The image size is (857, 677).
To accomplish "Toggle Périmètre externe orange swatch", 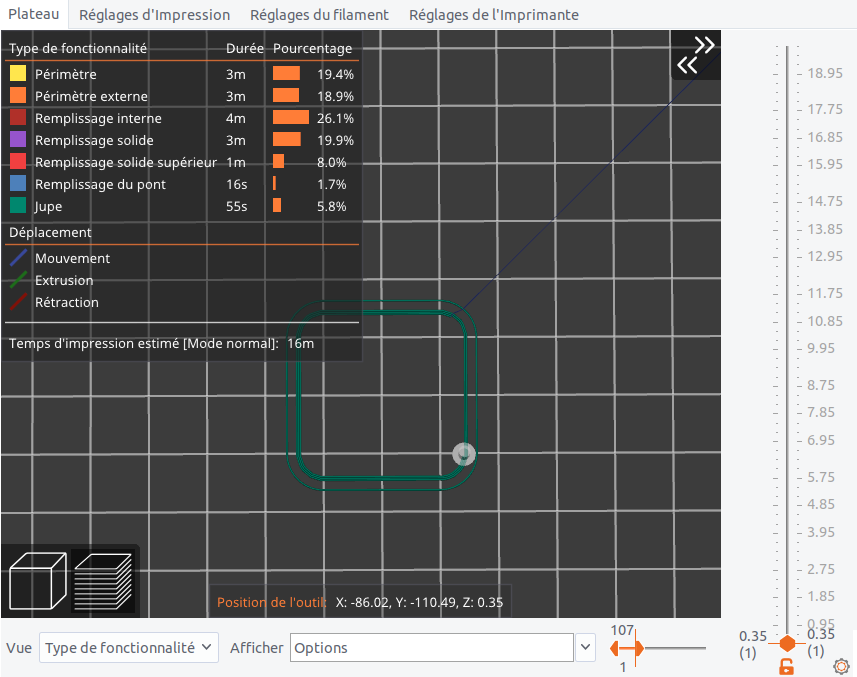I will (x=18, y=96).
